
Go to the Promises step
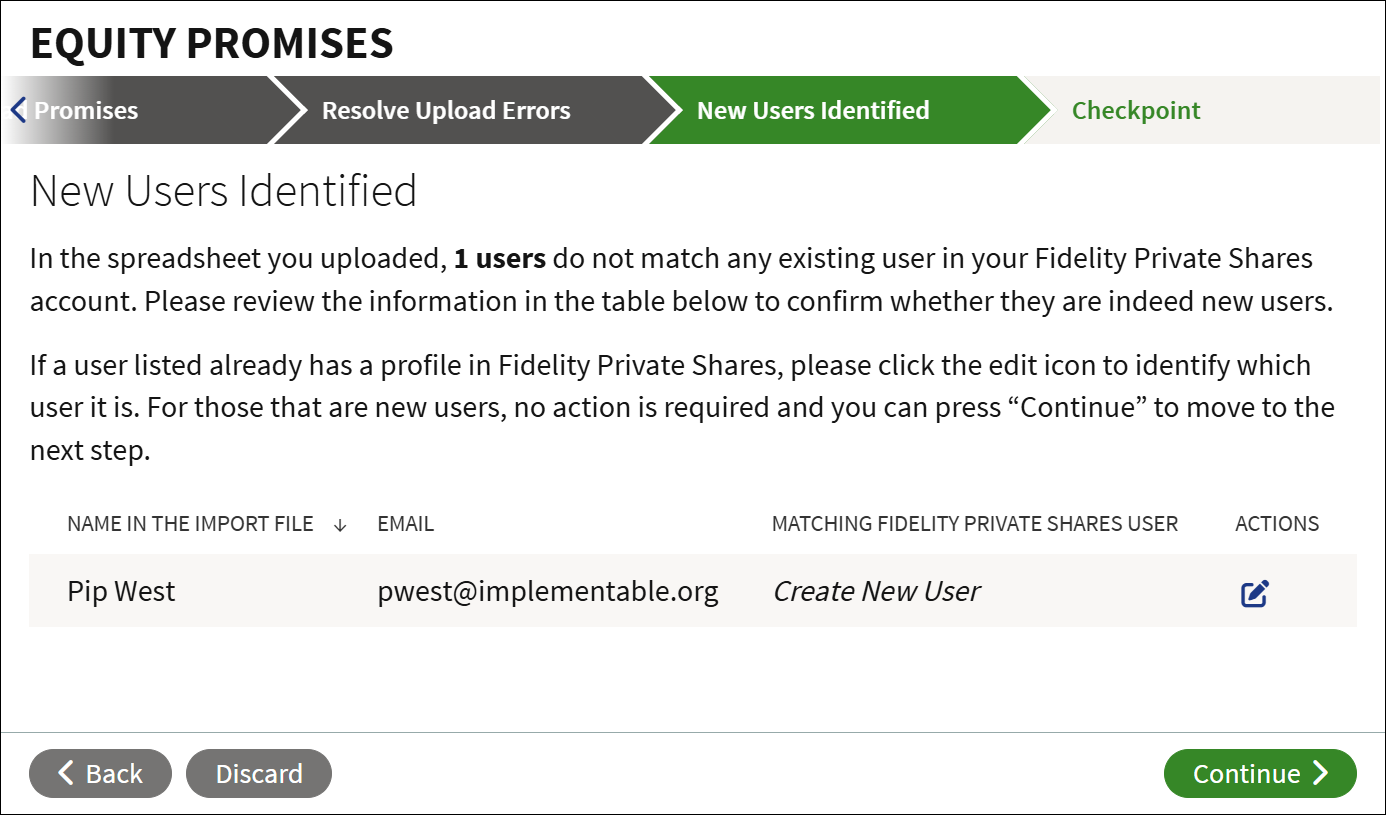point(86,110)
